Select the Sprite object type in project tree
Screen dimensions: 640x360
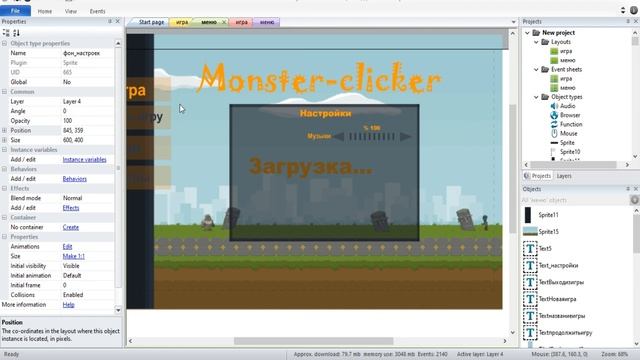point(567,143)
